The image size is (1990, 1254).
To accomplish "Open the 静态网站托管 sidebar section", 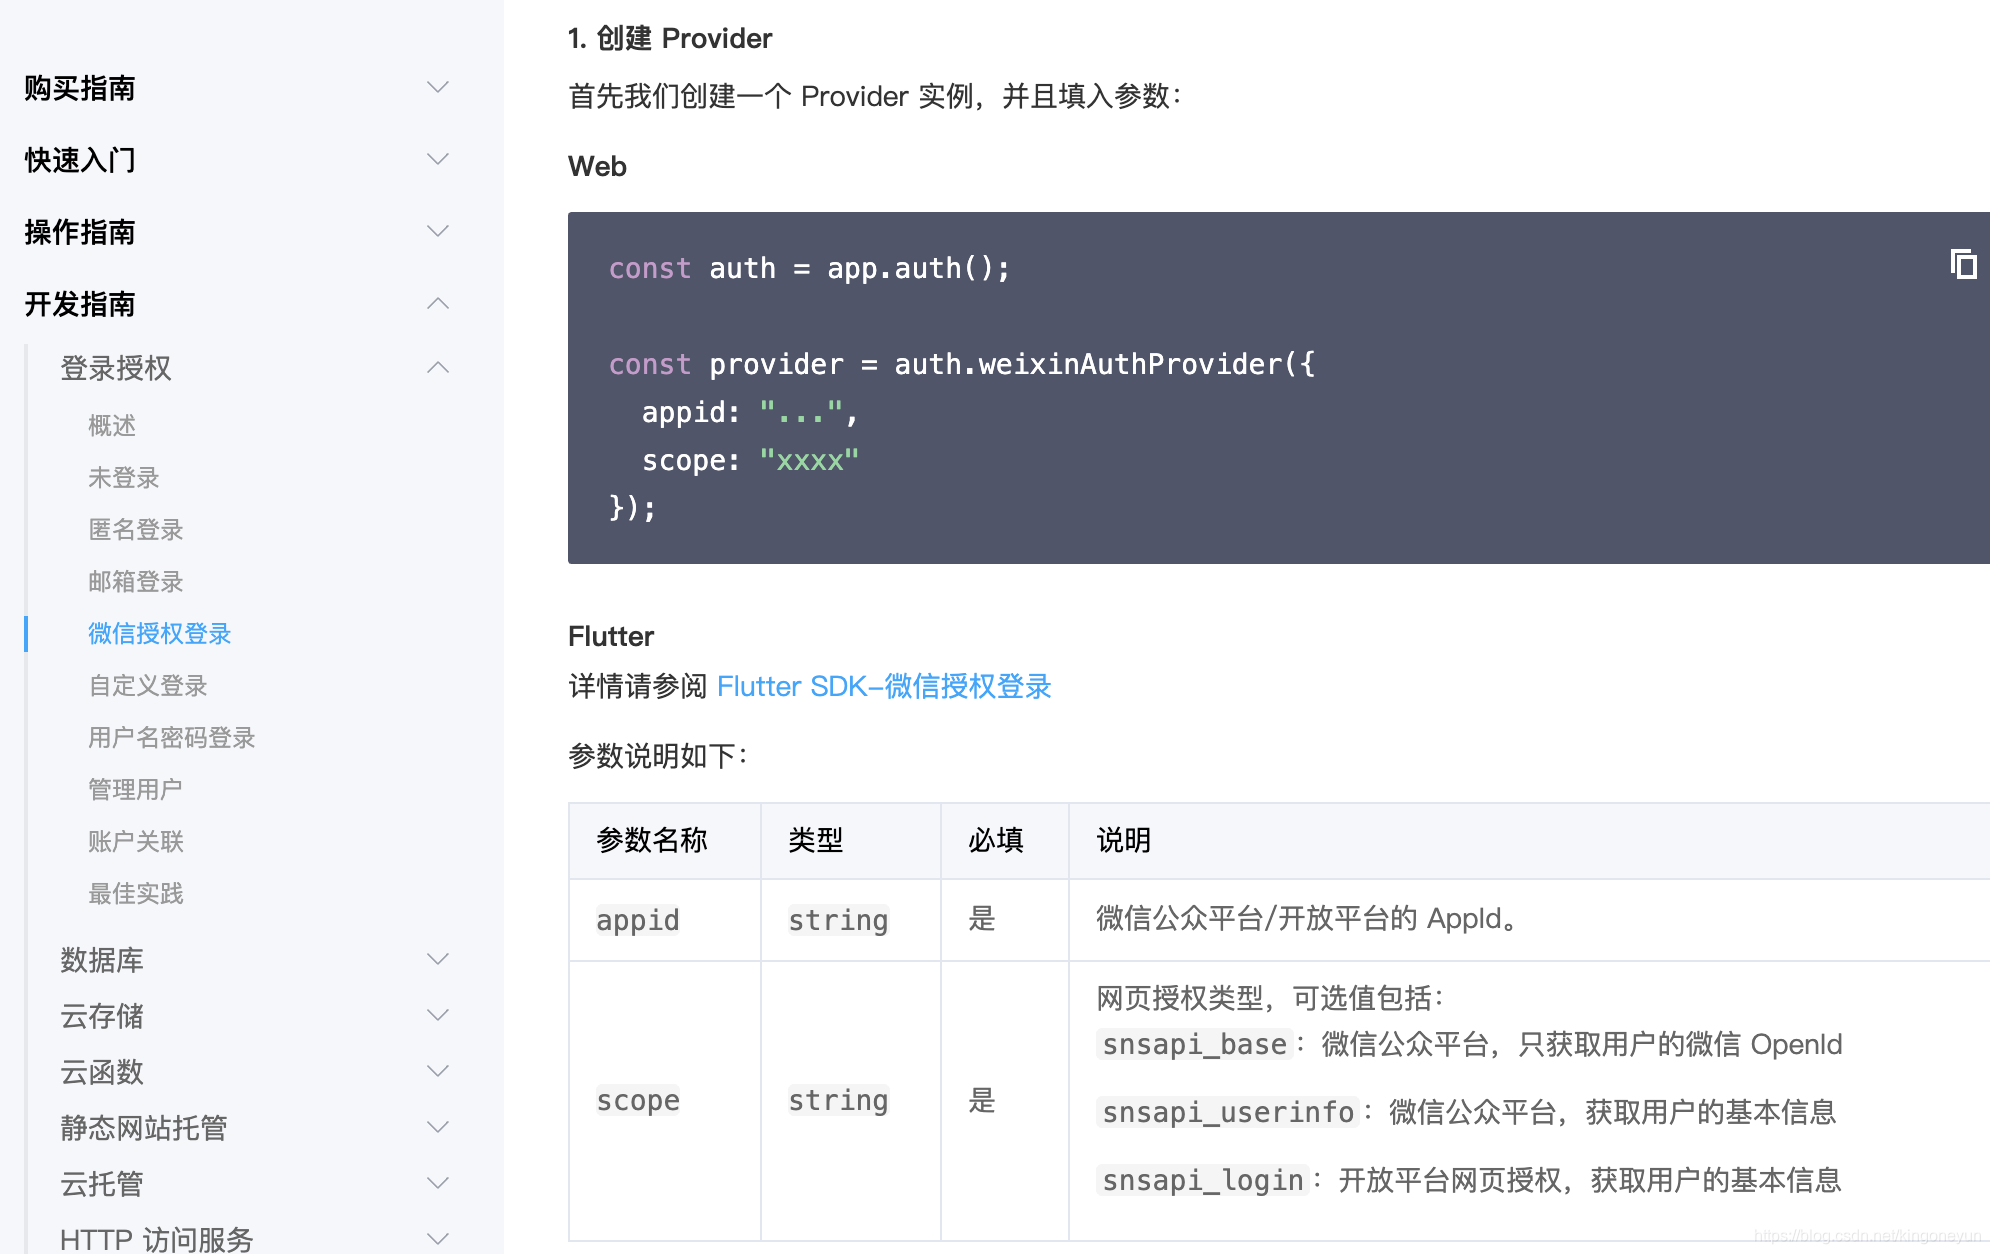I will pyautogui.click(x=144, y=1128).
